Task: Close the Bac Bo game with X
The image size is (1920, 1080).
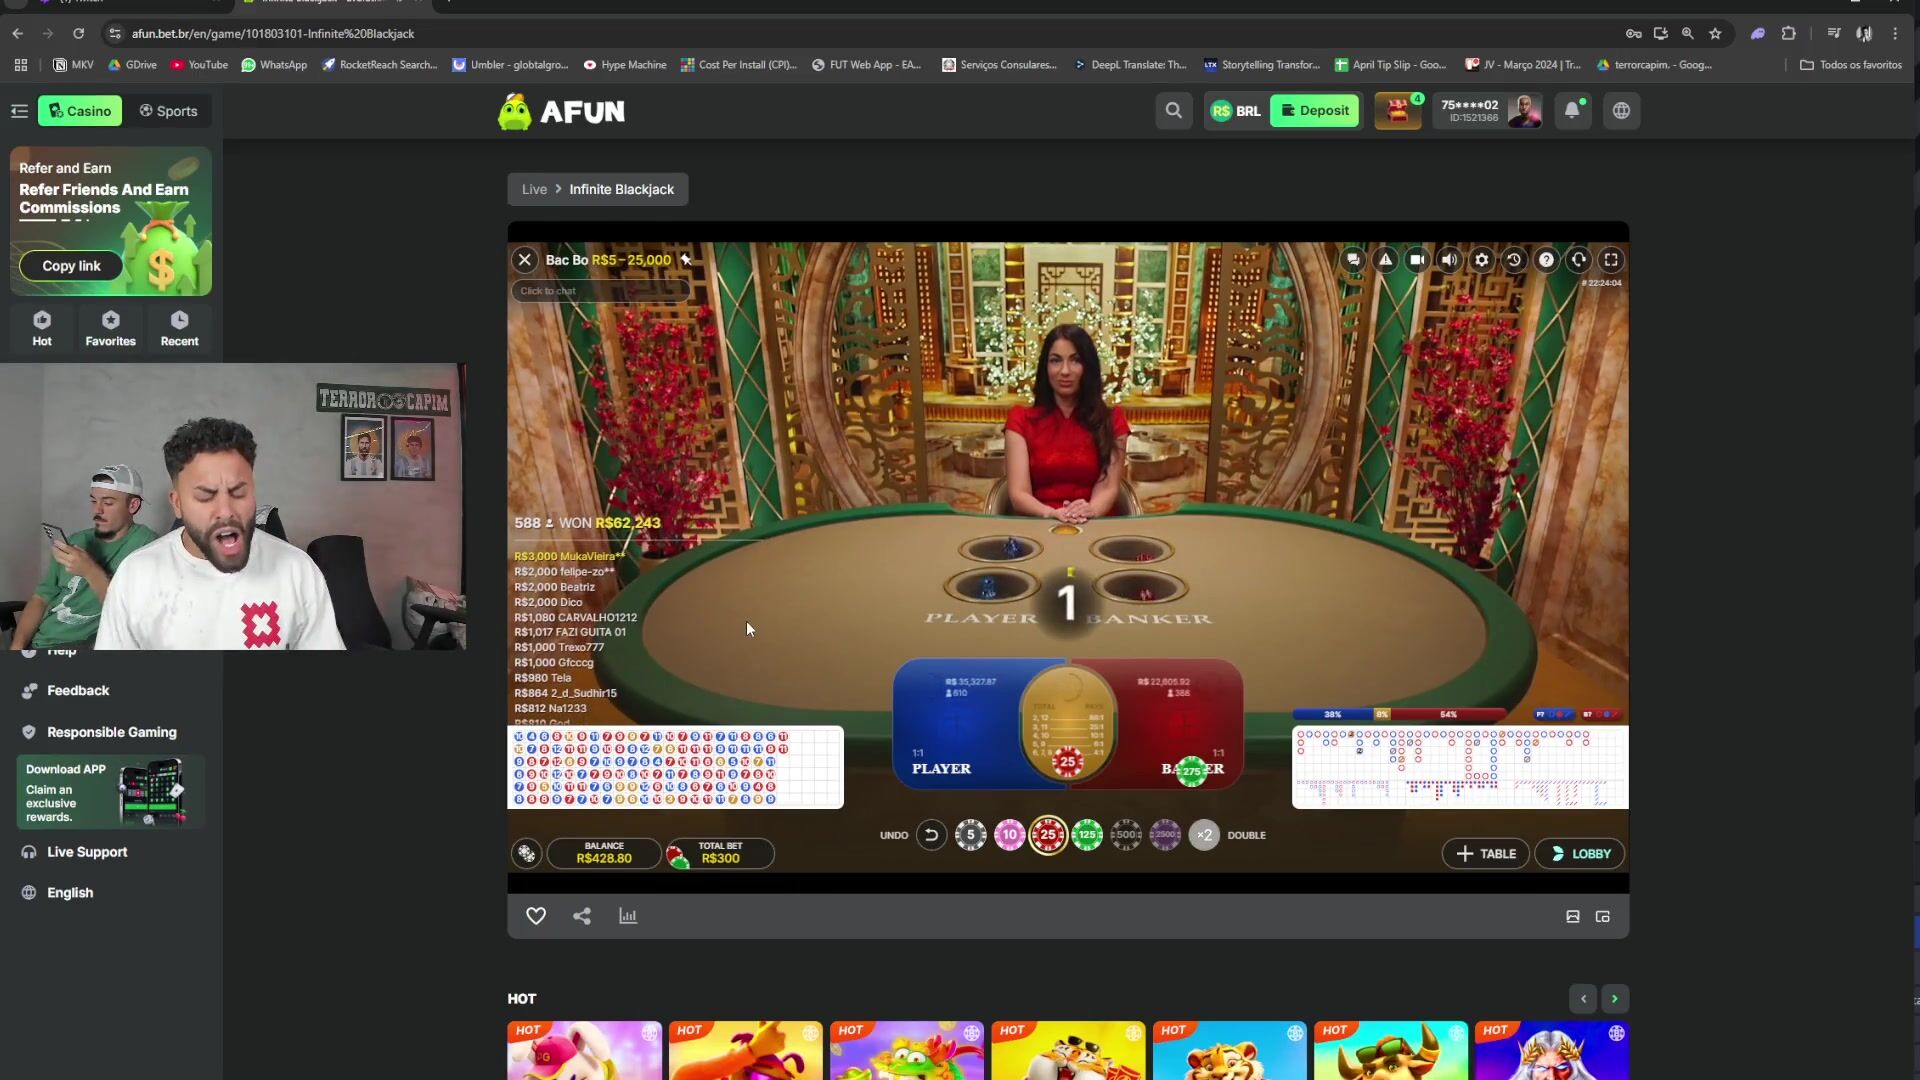Action: (x=524, y=260)
